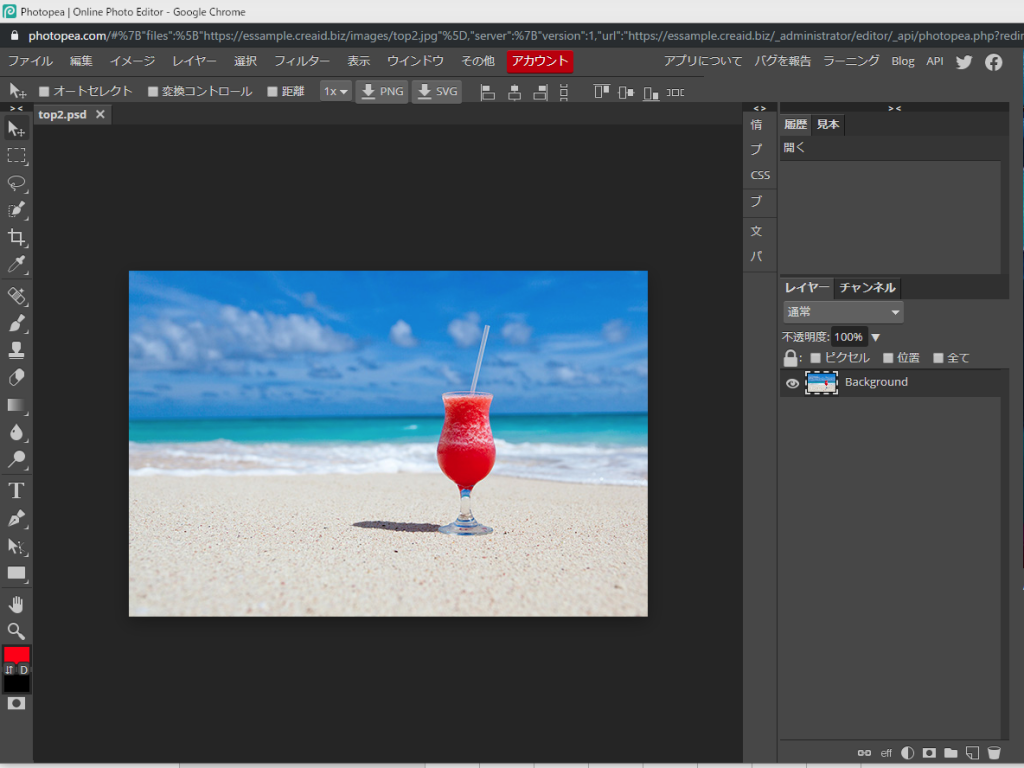Choose the Lasso tool
The width and height of the screenshot is (1024, 768).
[16, 183]
